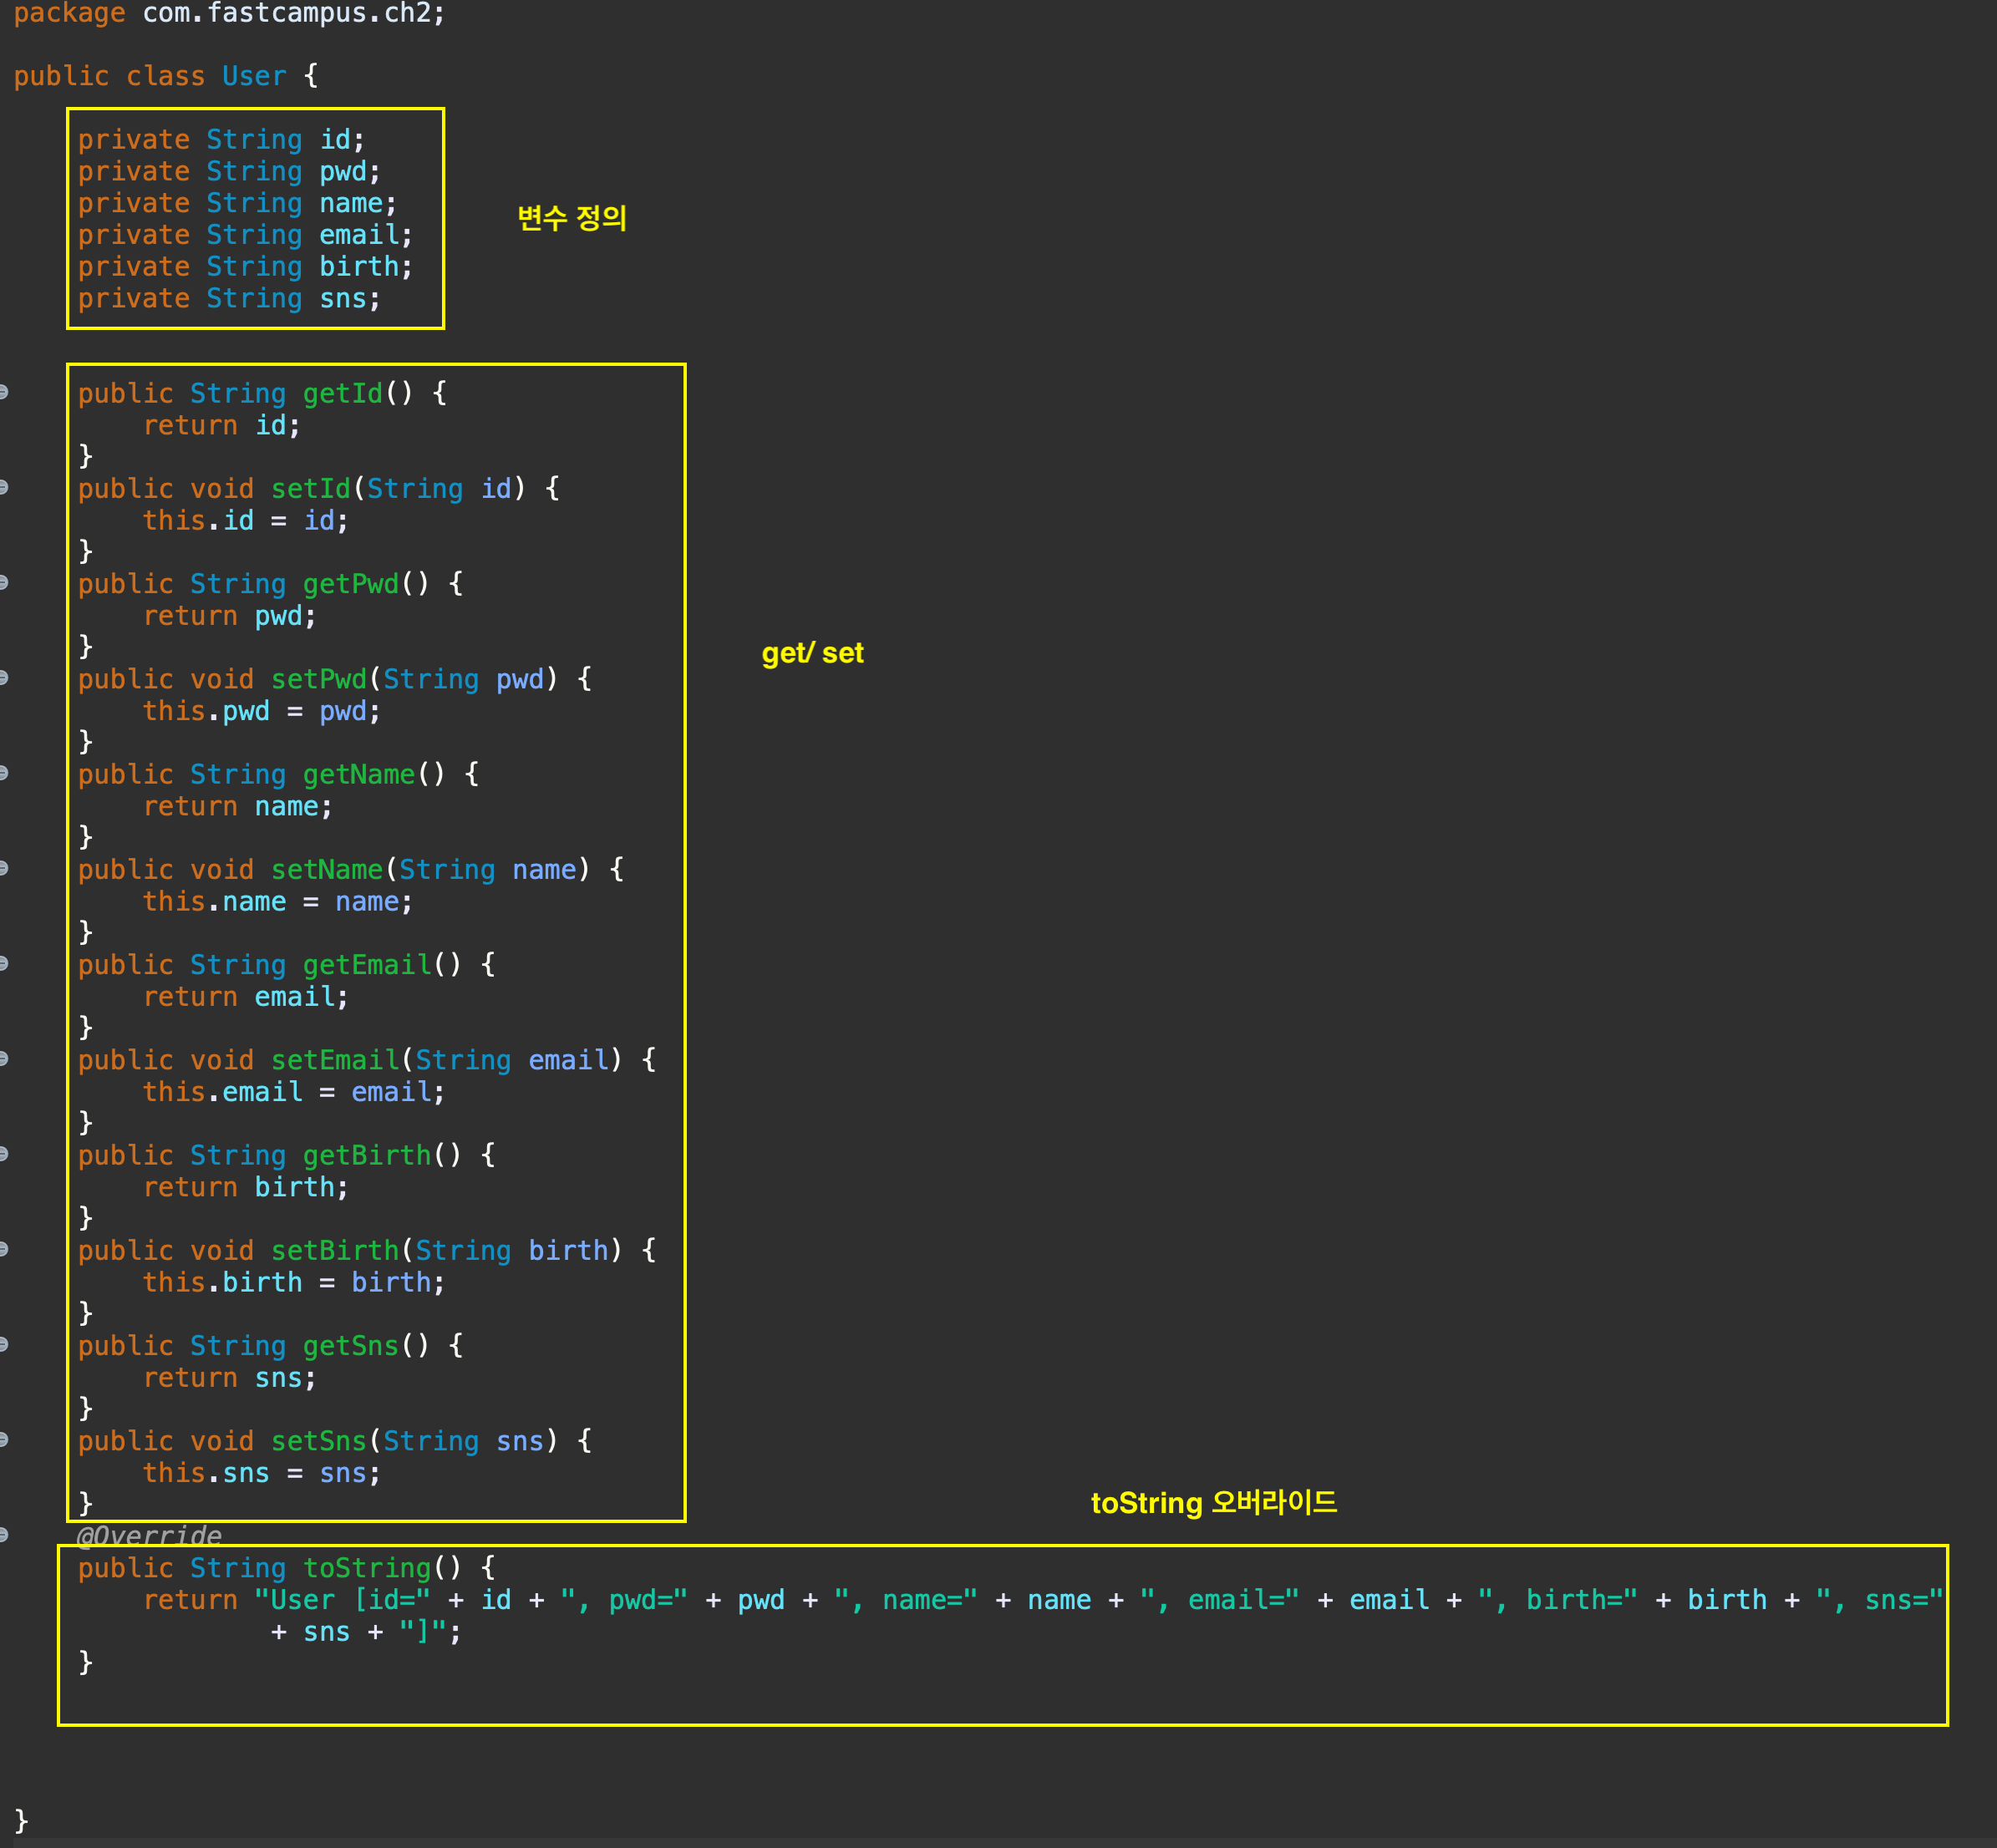Click fold icon beside getSns method

tap(4, 1344)
